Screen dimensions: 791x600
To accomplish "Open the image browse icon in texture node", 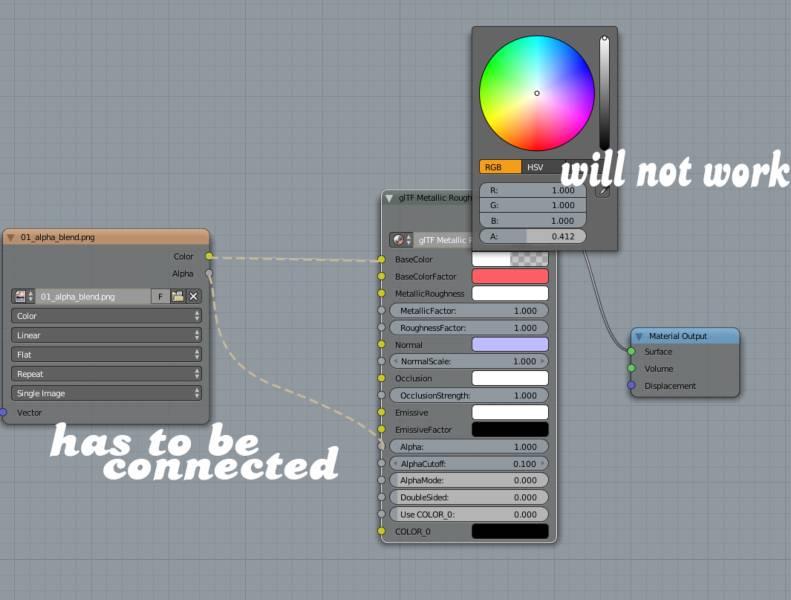I will (x=23, y=296).
